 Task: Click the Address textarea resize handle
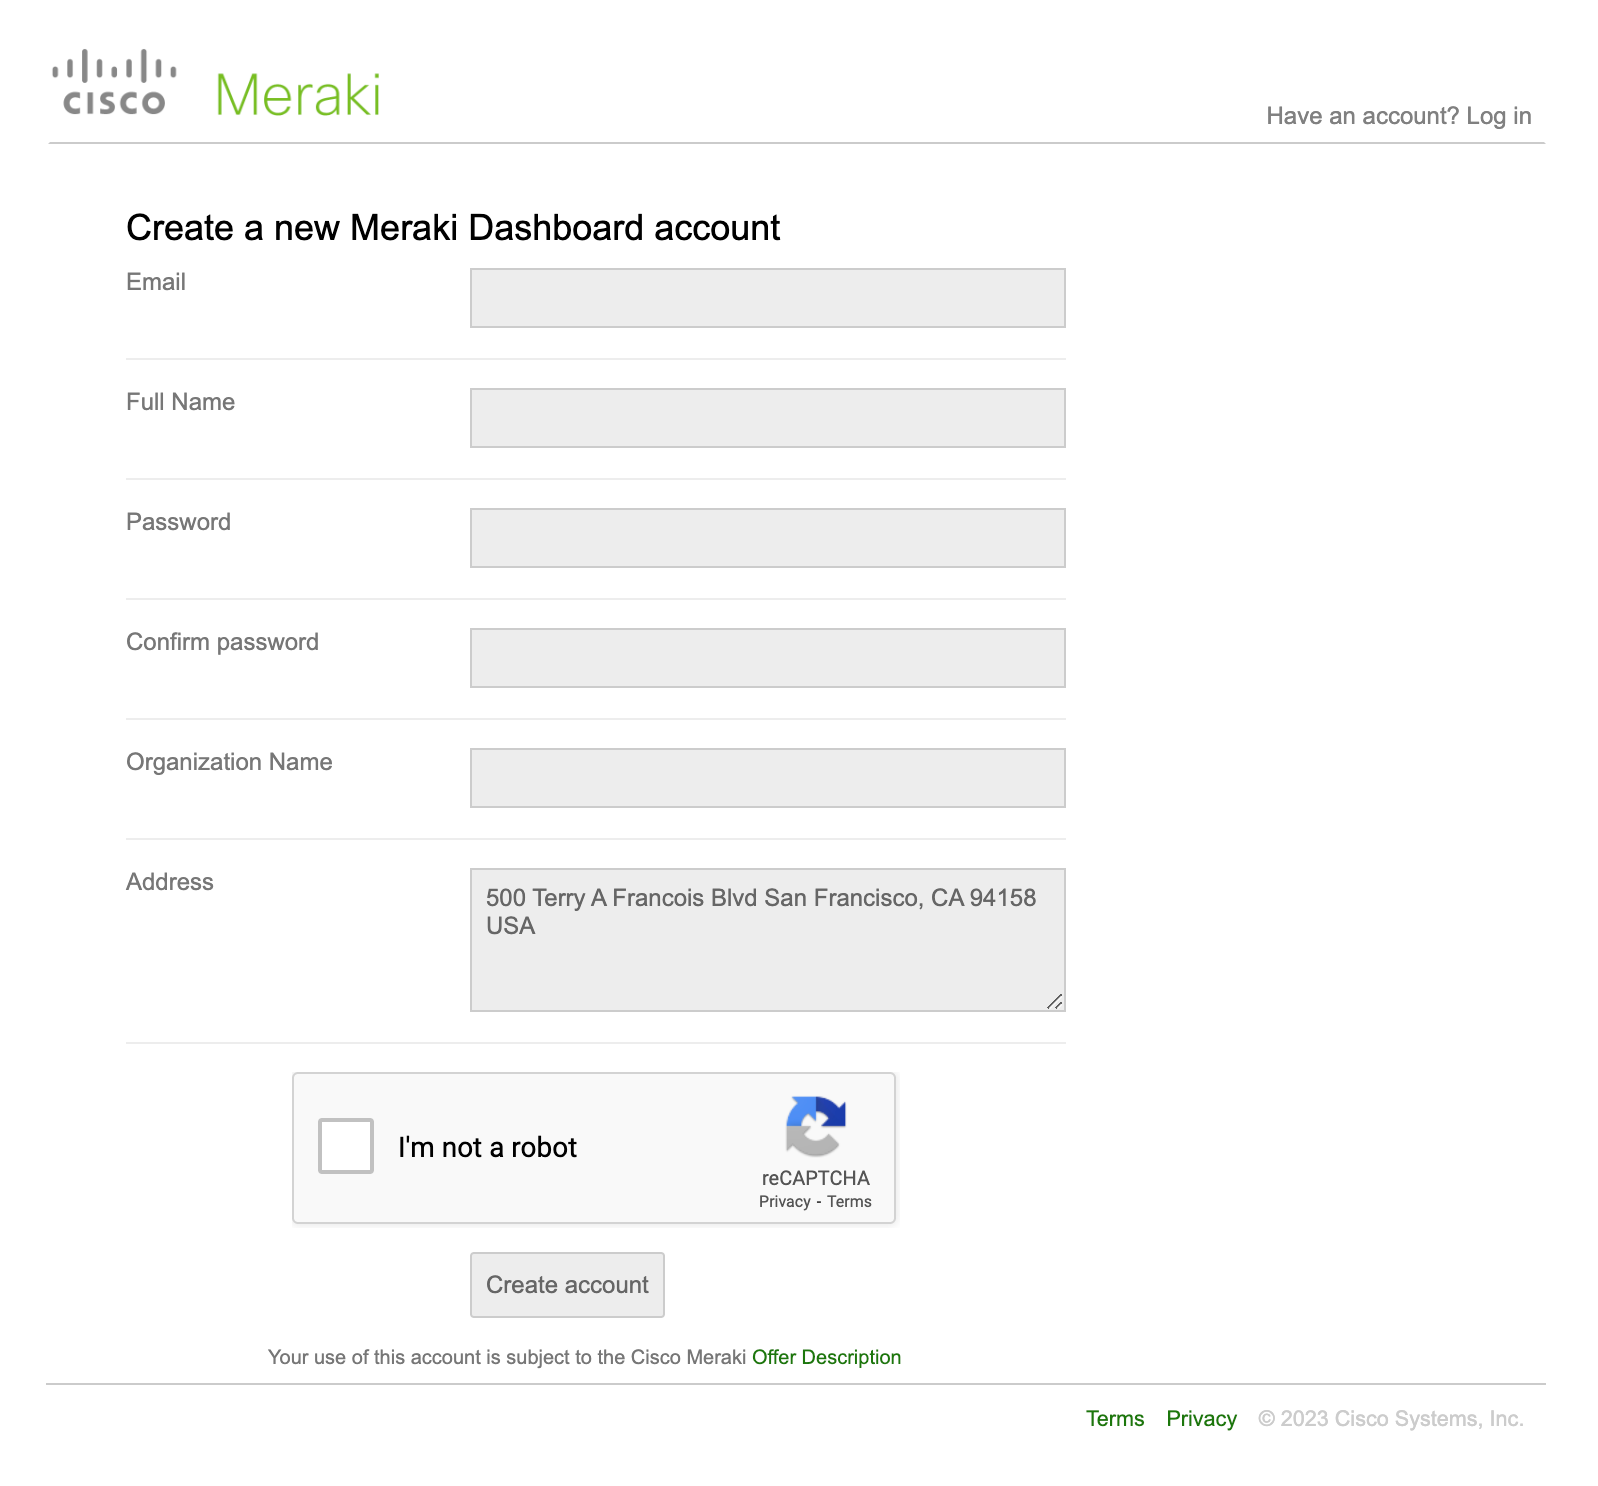1055,1002
